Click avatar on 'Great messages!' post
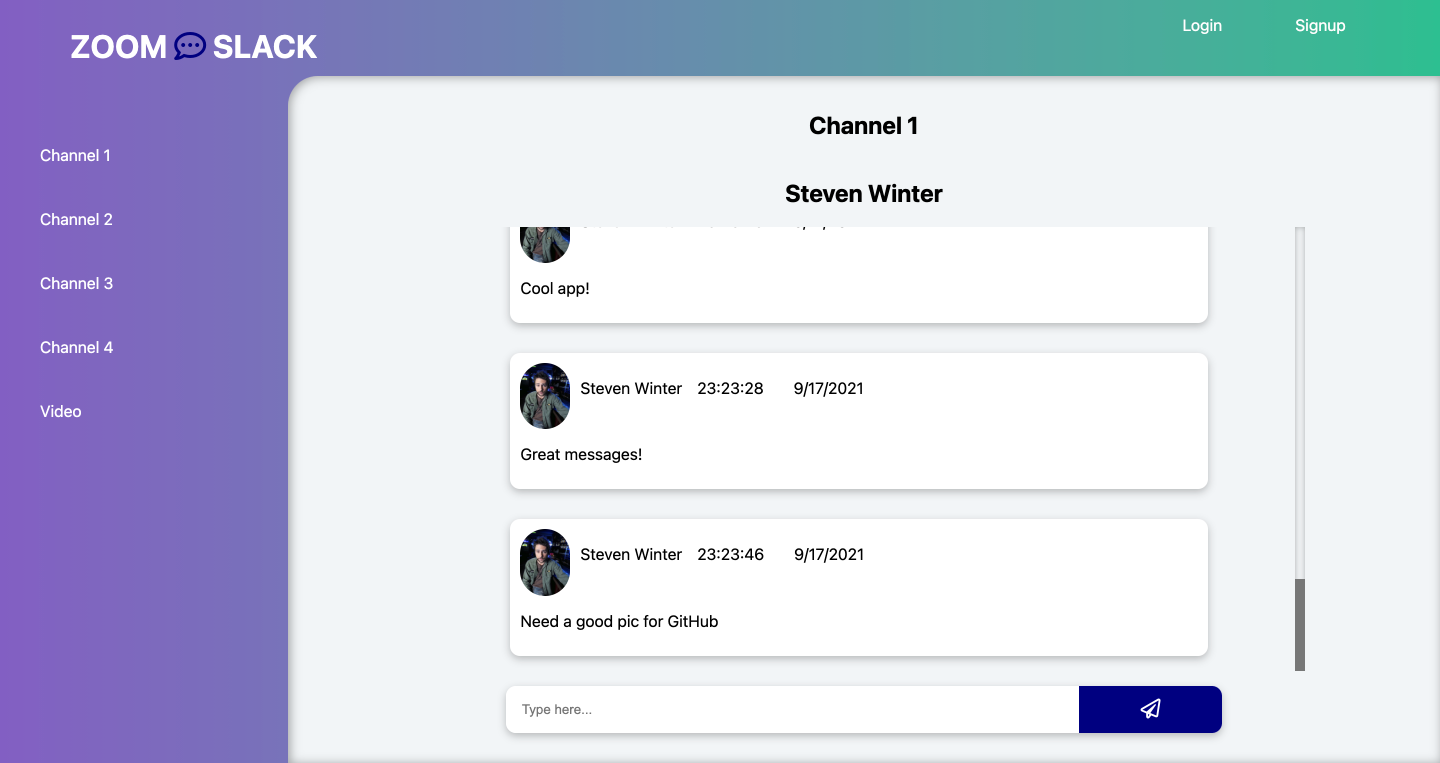 coord(545,396)
